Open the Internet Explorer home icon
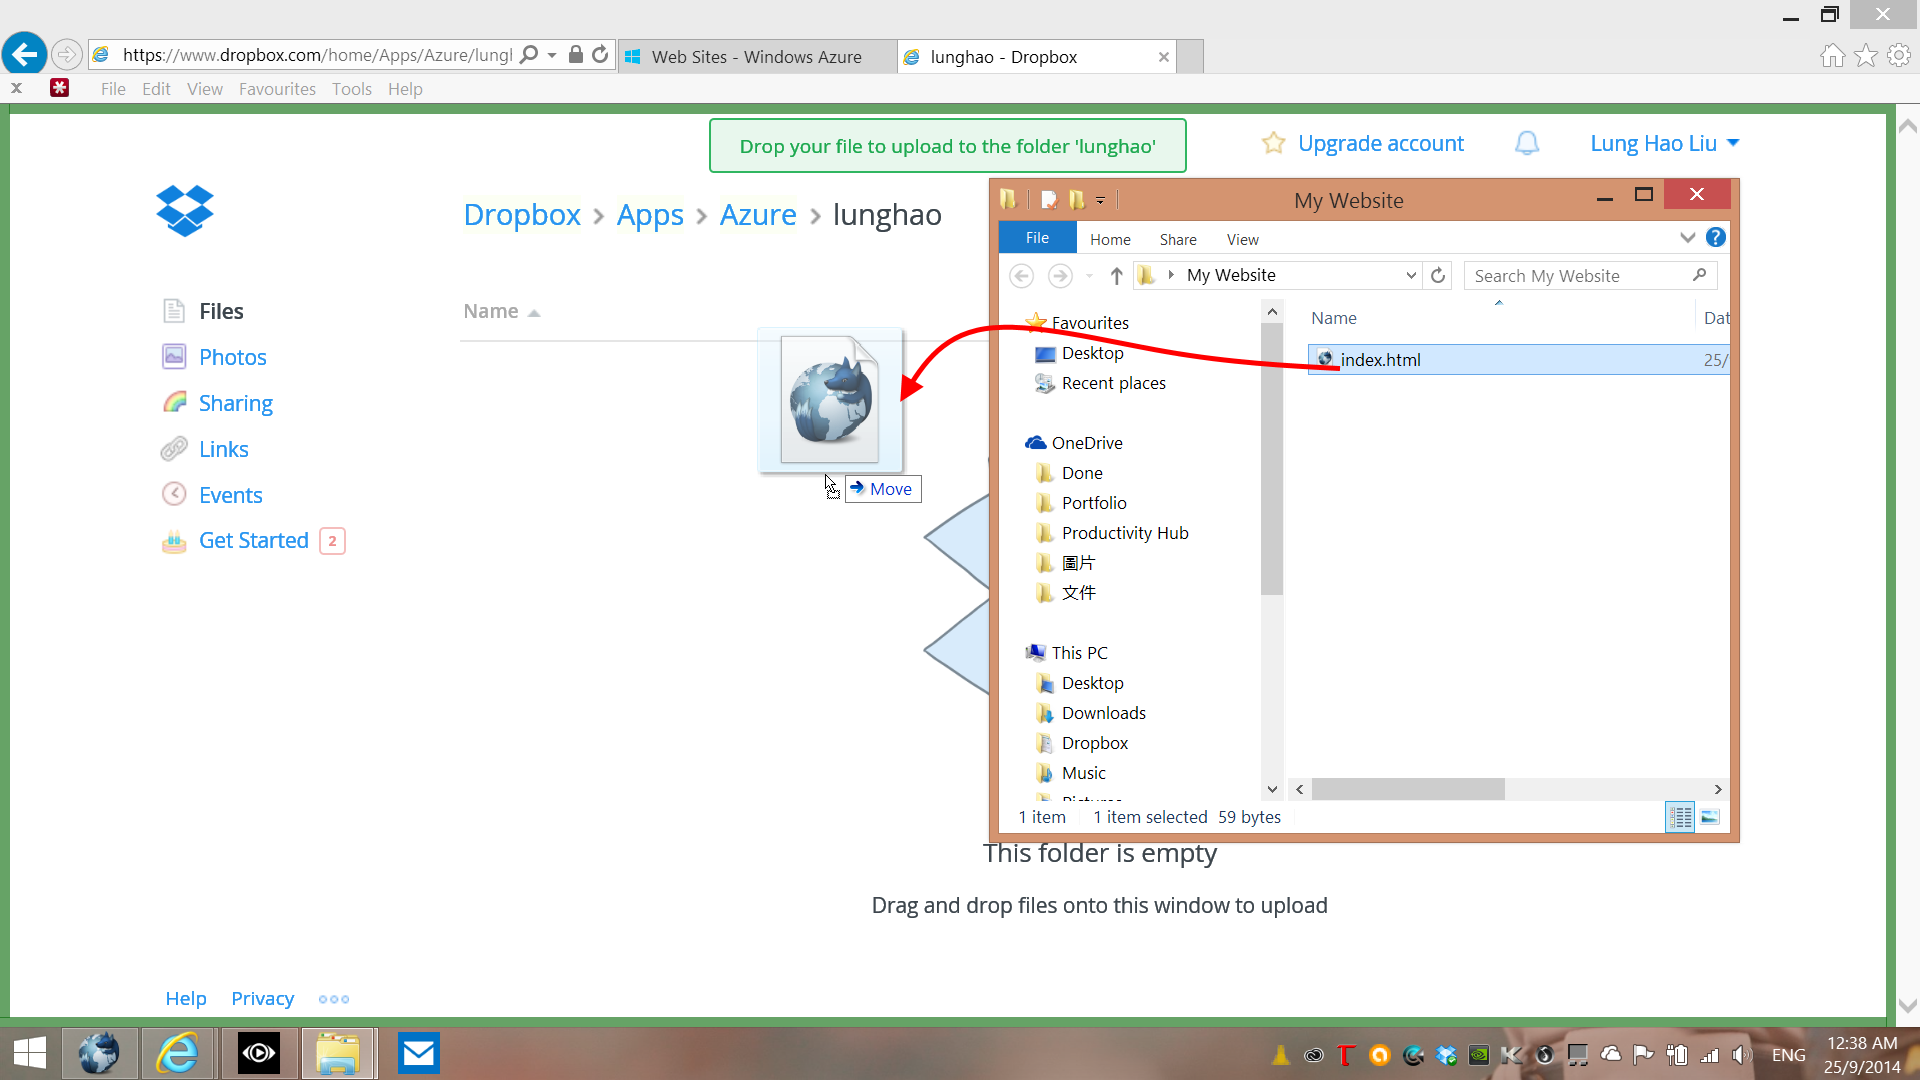 coord(1832,56)
